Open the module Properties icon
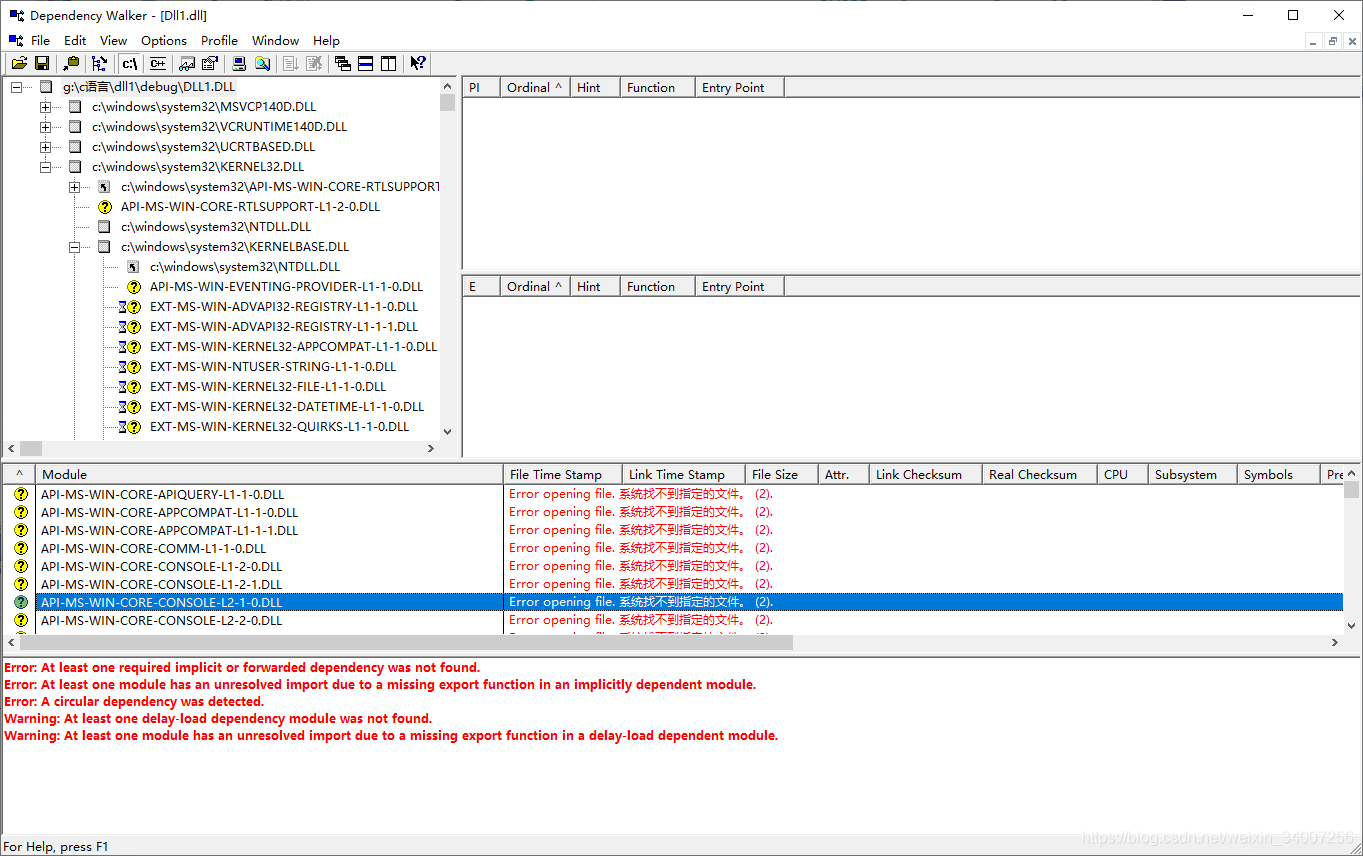The height and width of the screenshot is (856, 1363). 210,63
